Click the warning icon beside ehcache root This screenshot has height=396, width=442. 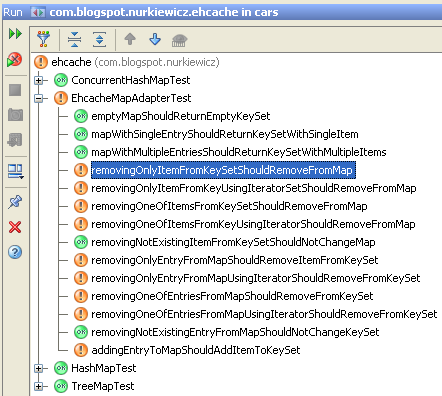click(x=41, y=62)
